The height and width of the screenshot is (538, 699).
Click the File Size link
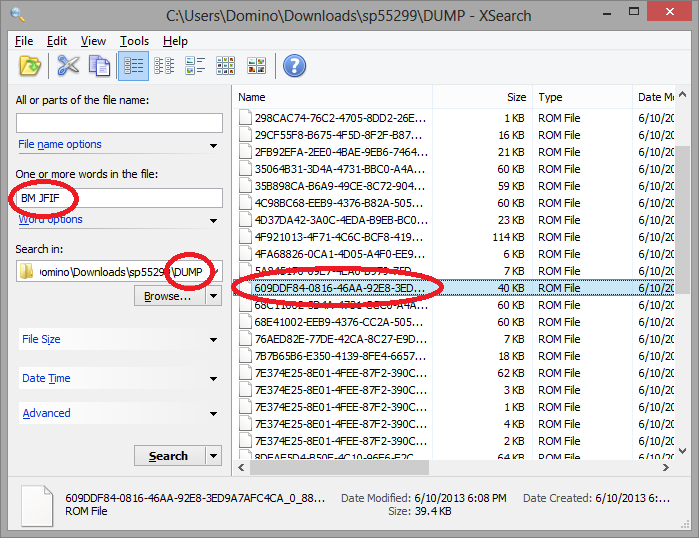(41, 339)
